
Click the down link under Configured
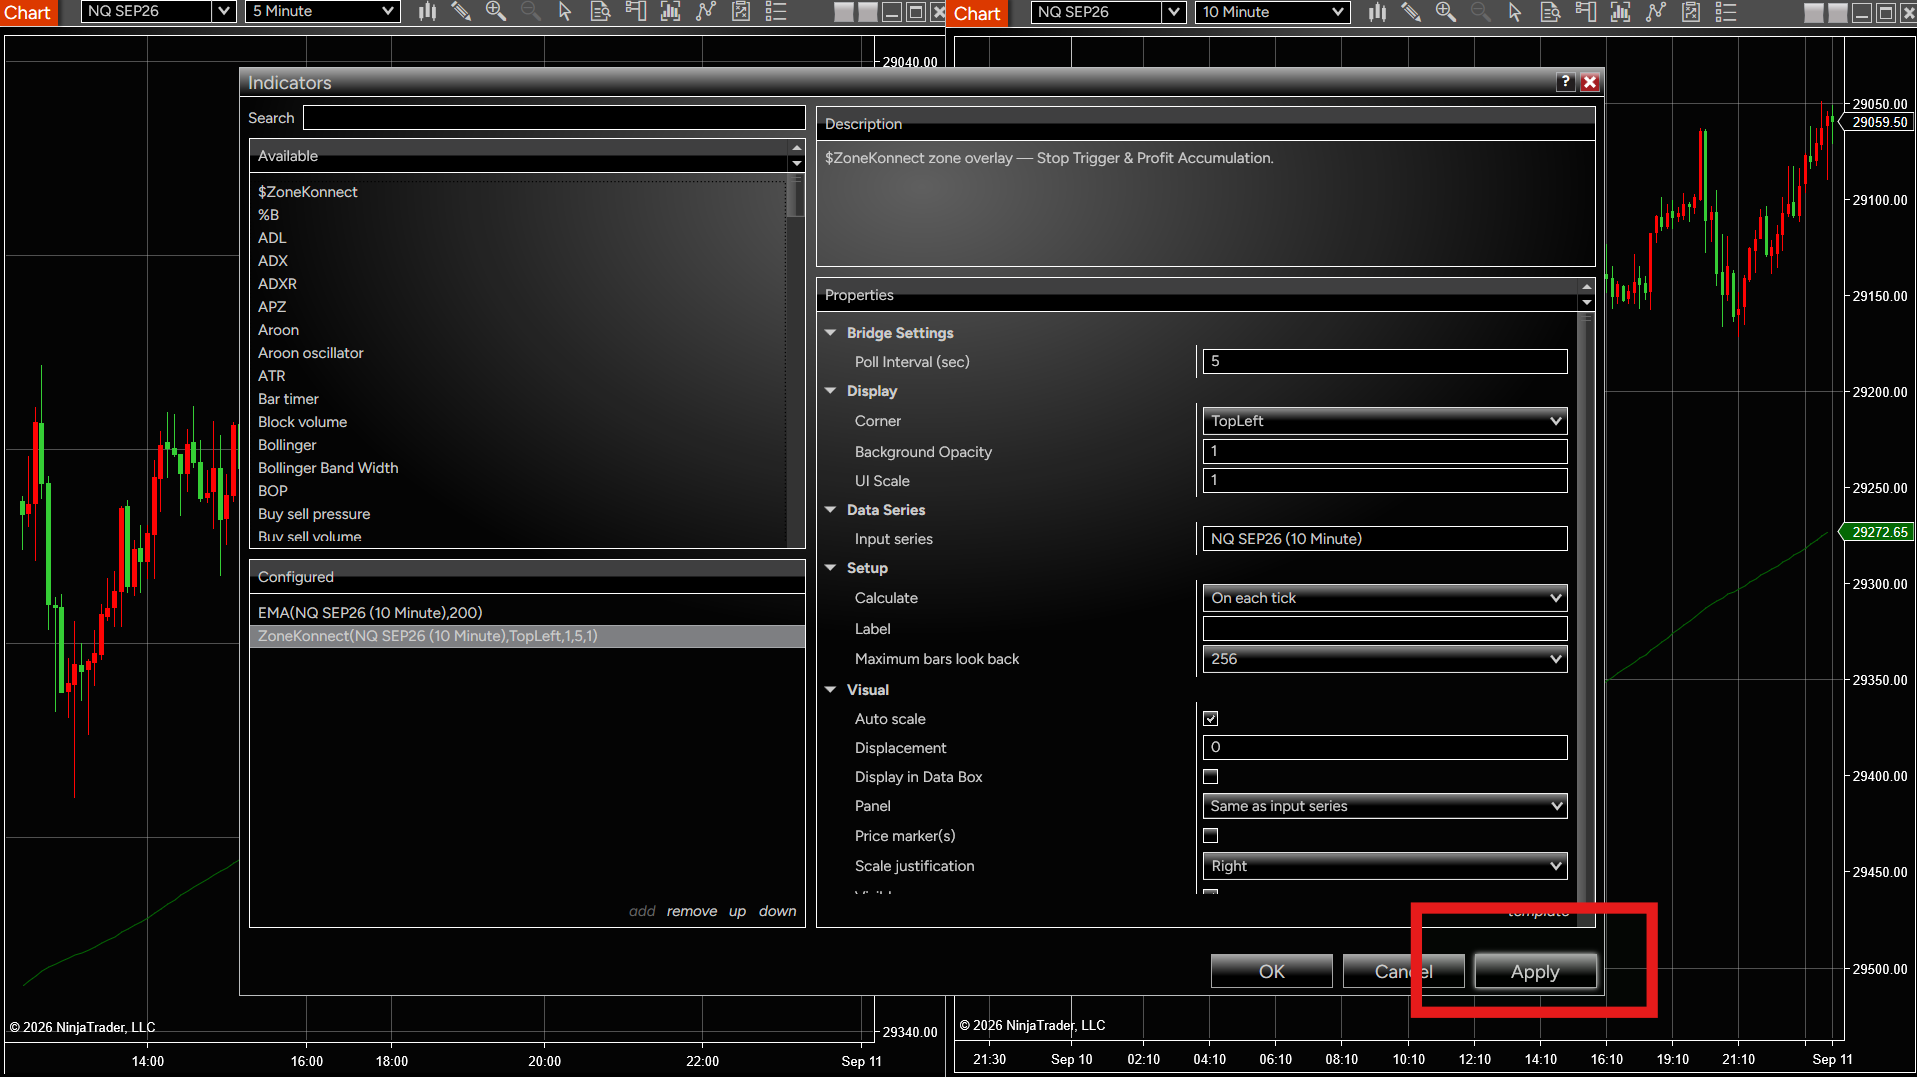pyautogui.click(x=777, y=911)
